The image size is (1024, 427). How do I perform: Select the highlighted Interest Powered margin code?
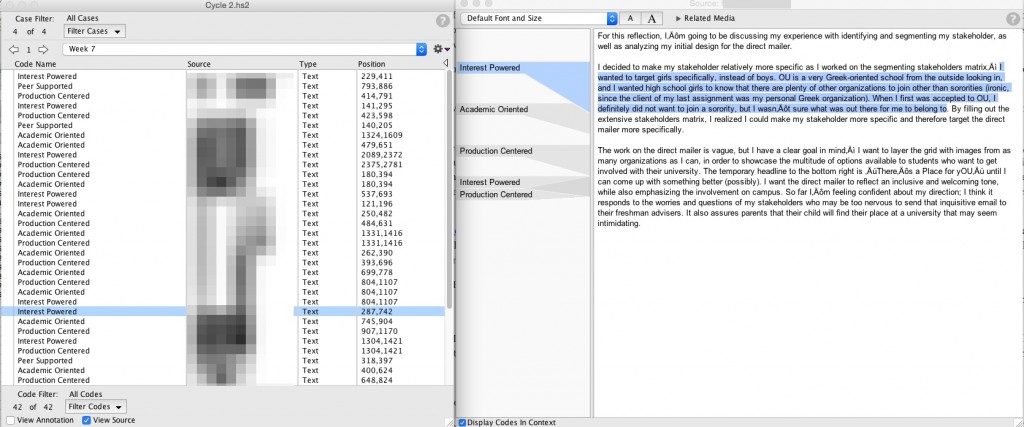tap(490, 67)
